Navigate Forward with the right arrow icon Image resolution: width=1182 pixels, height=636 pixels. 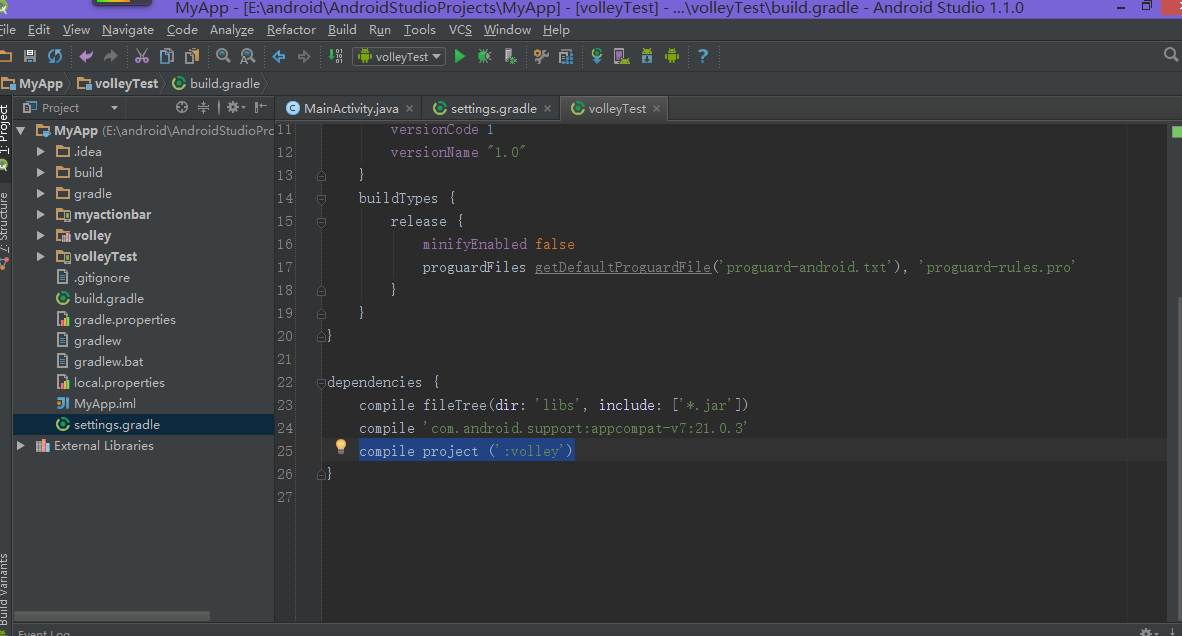coord(304,57)
